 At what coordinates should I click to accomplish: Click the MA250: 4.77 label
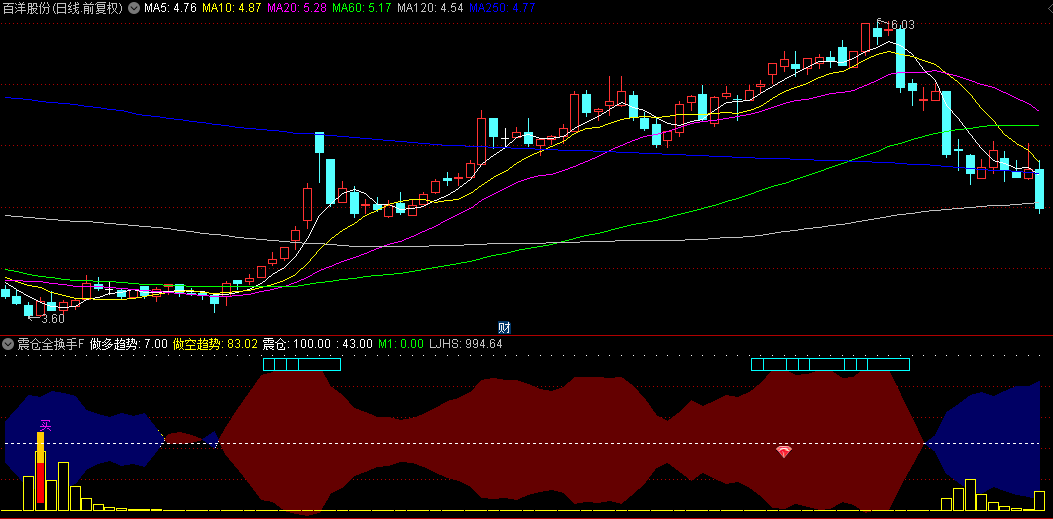pyautogui.click(x=502, y=8)
